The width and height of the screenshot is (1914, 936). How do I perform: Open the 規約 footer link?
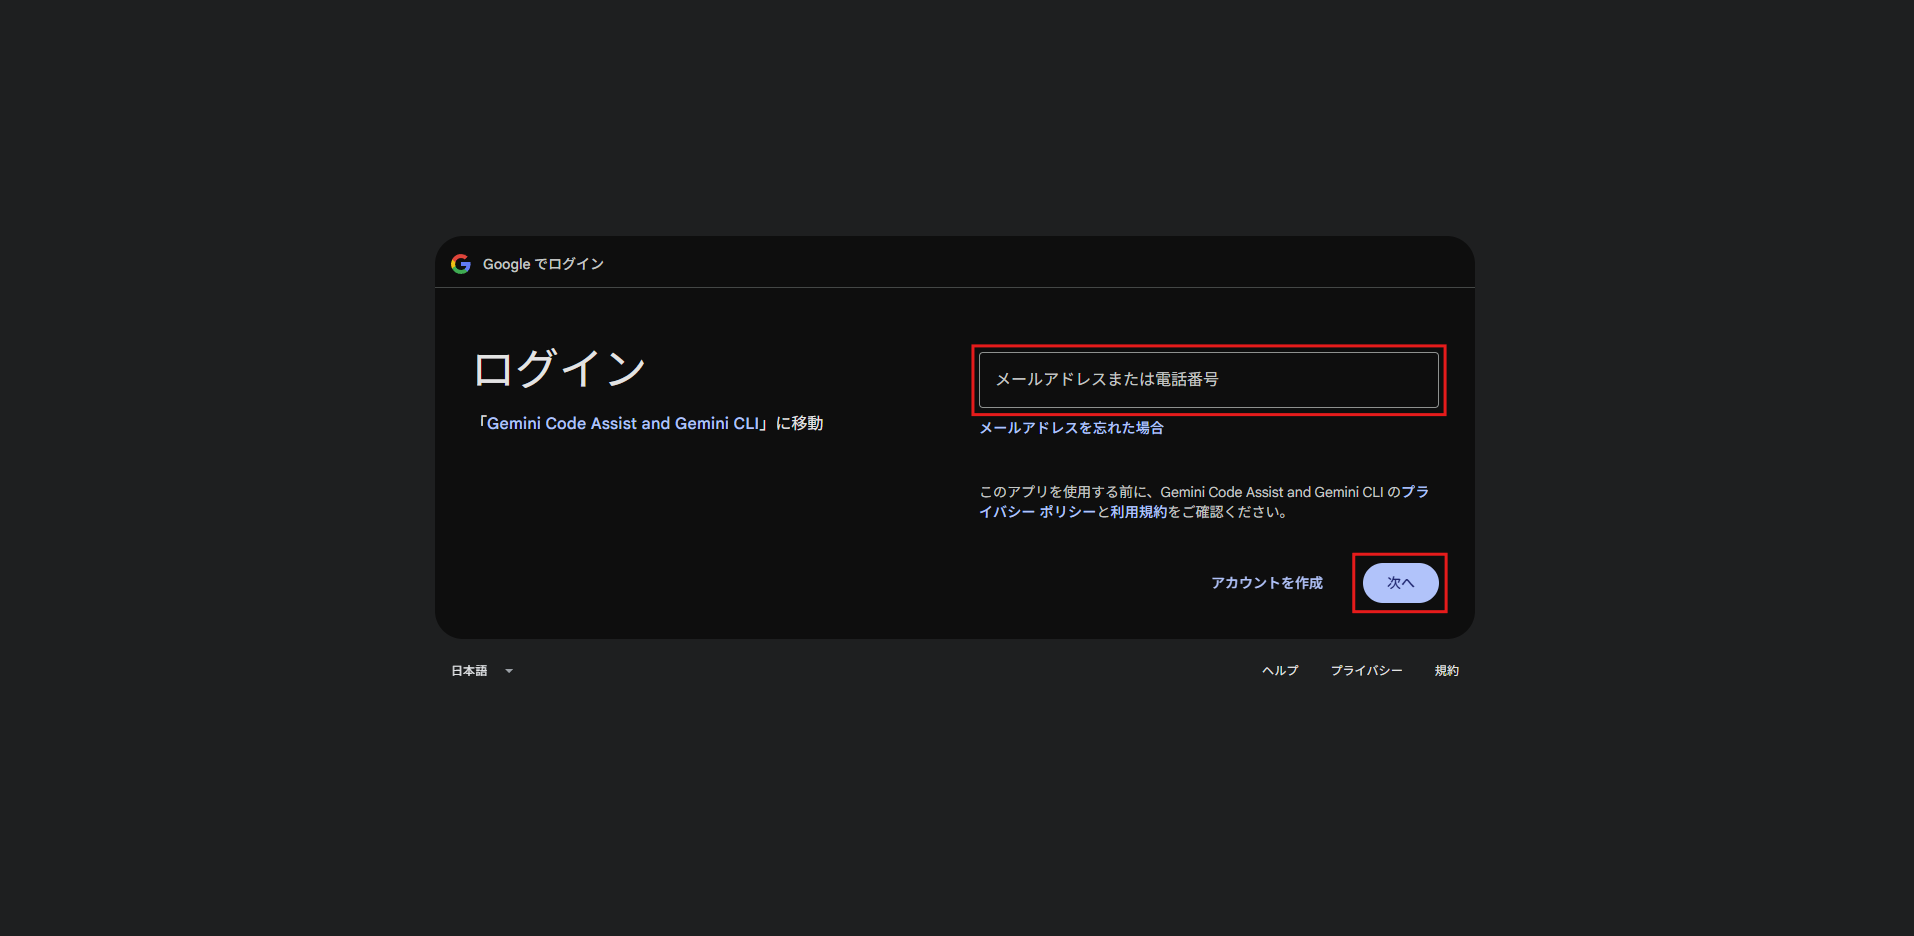coord(1446,671)
